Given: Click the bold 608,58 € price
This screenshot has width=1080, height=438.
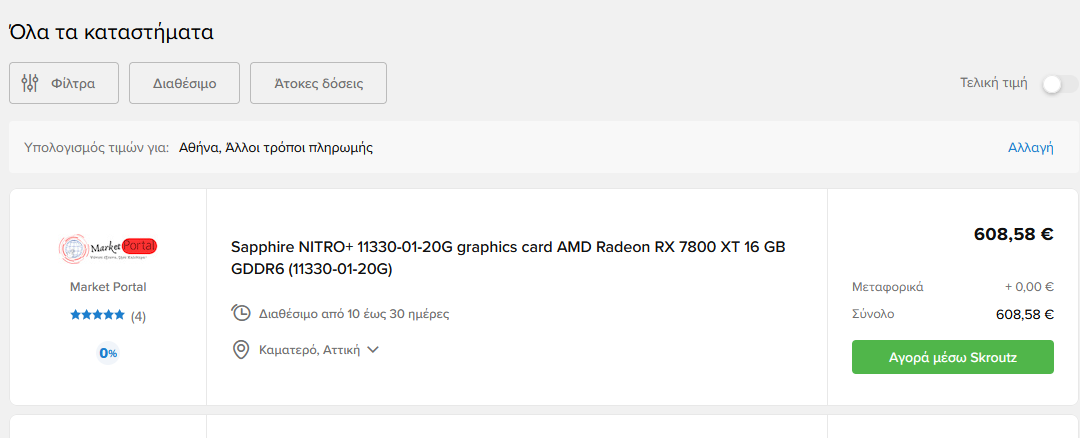Looking at the screenshot, I should 1013,234.
